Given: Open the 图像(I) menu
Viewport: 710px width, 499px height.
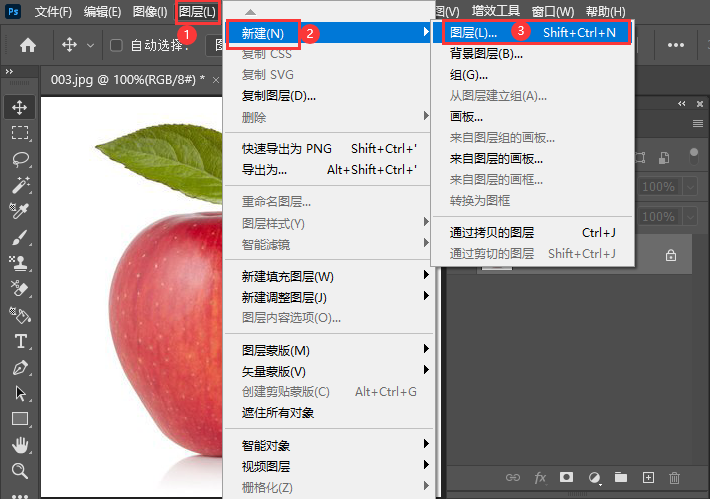Looking at the screenshot, I should pos(150,12).
